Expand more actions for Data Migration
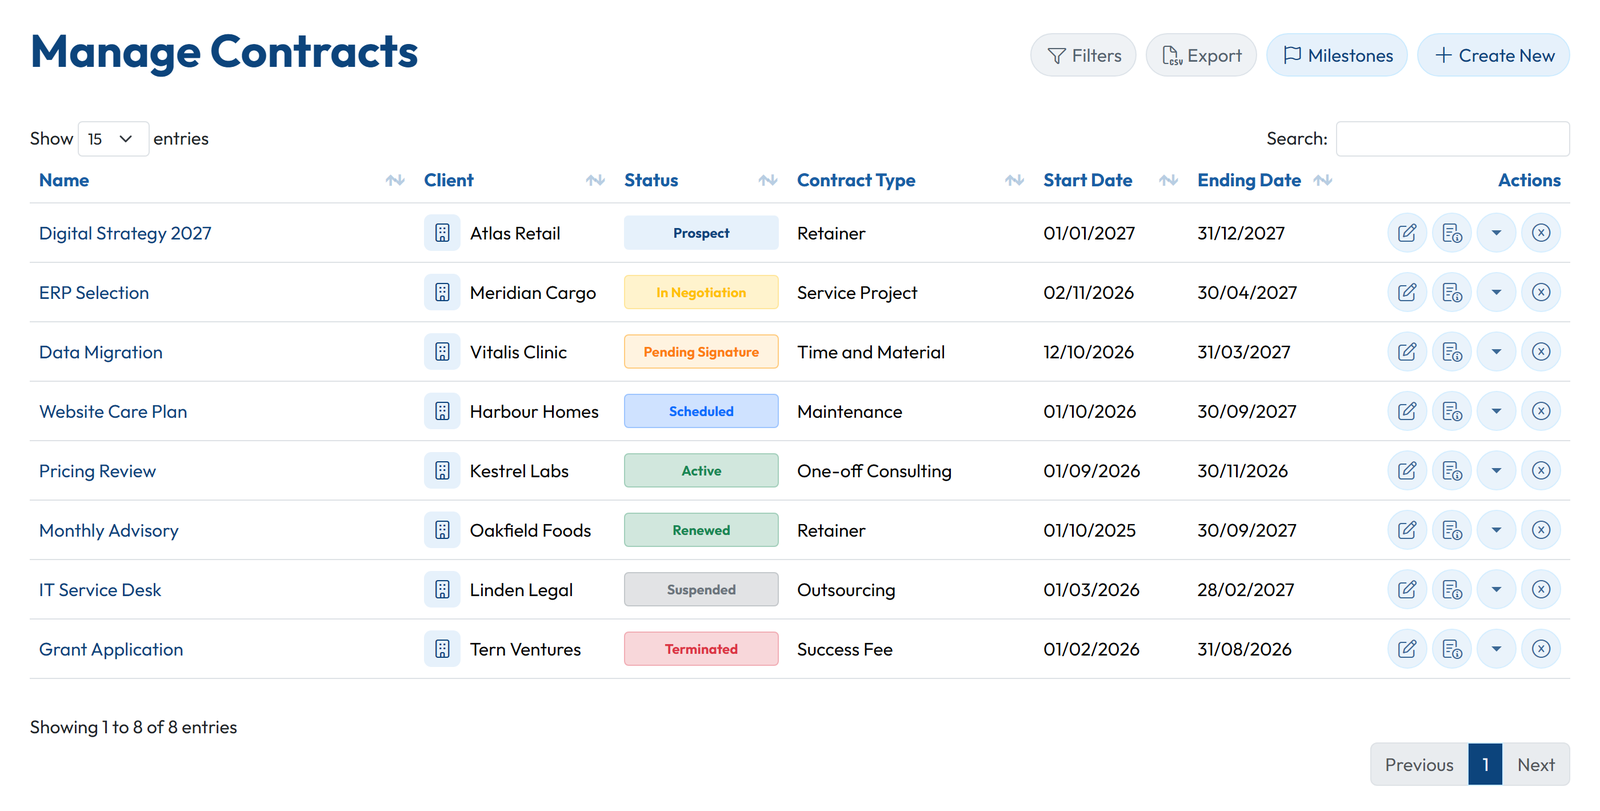 point(1496,352)
